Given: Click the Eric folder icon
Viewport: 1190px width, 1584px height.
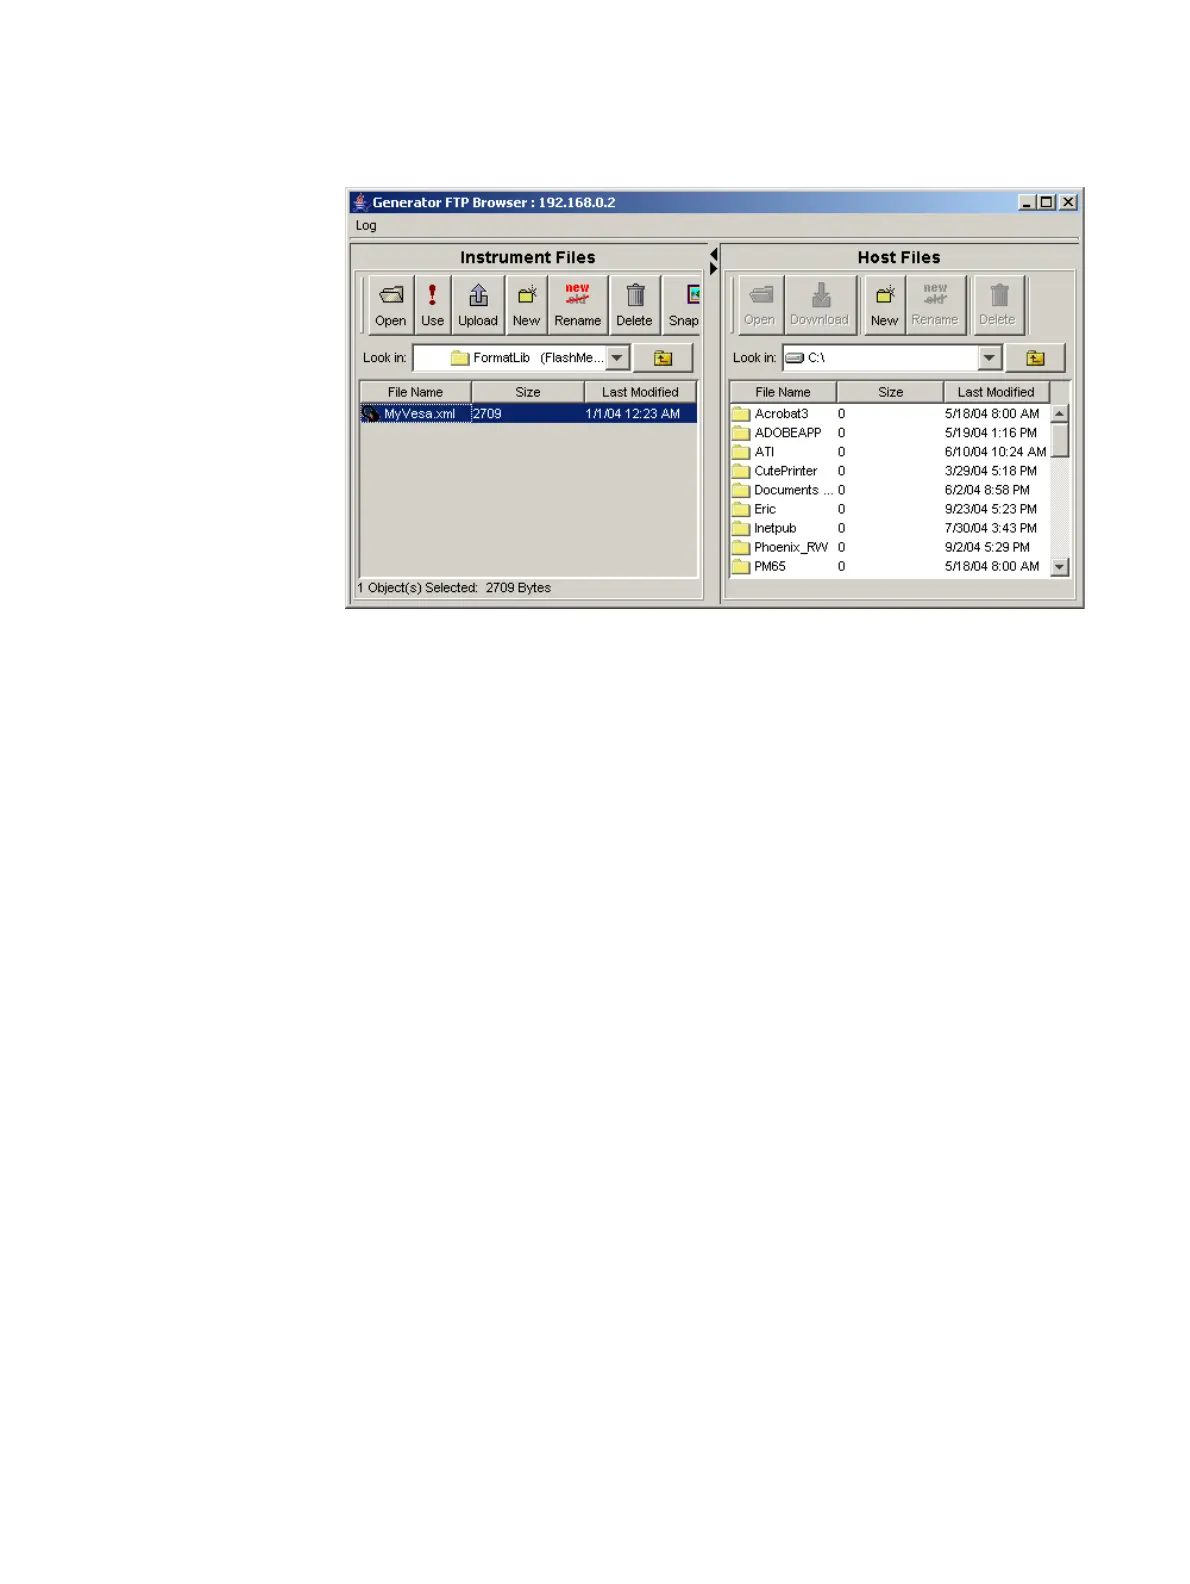Looking at the screenshot, I should click(741, 509).
